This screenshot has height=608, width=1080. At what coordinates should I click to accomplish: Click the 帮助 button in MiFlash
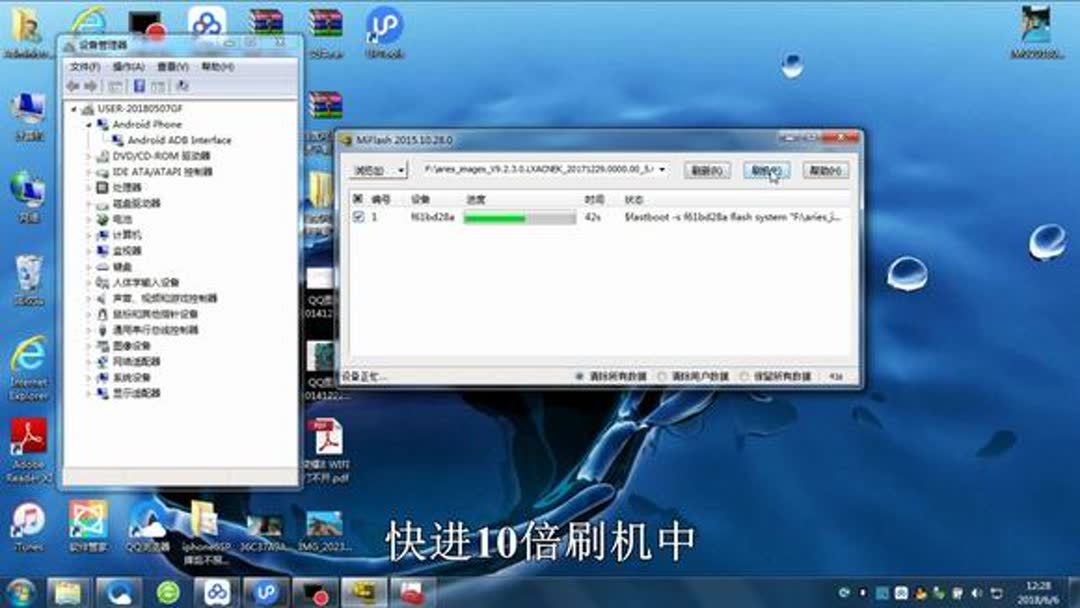[x=827, y=170]
